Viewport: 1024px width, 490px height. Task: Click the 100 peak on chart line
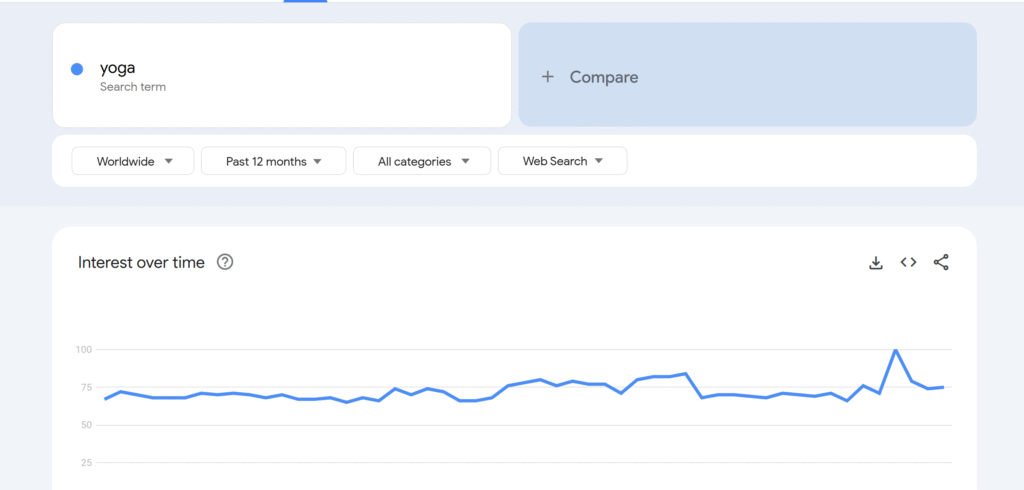[x=895, y=350]
